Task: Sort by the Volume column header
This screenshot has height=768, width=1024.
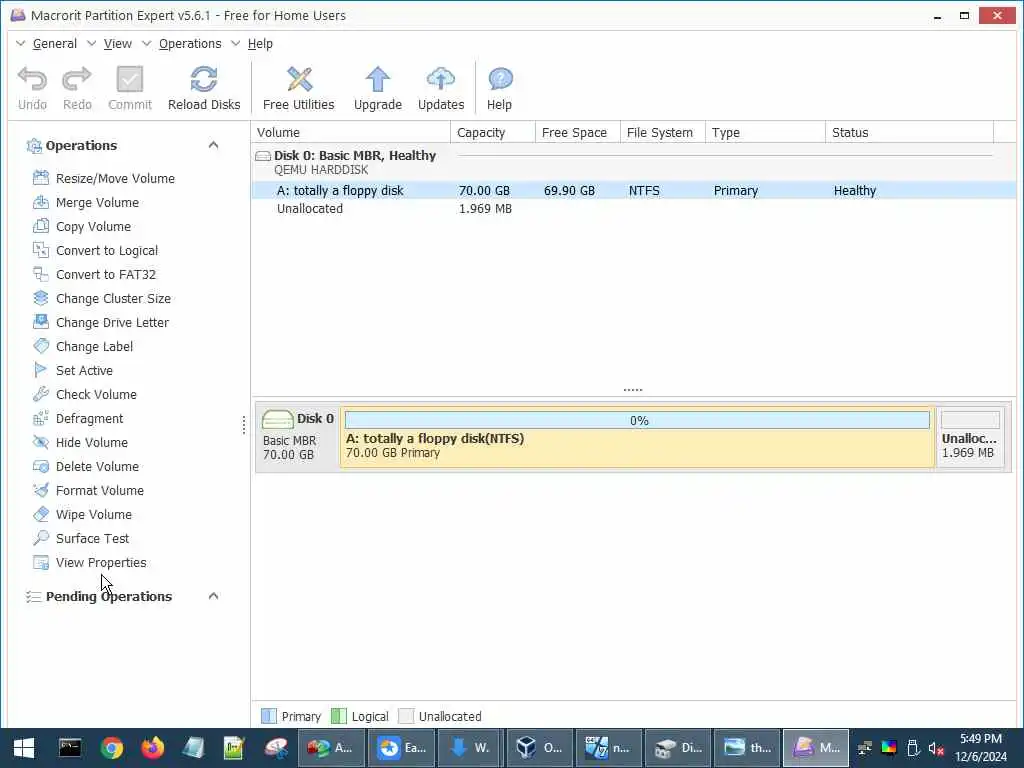Action: (x=351, y=133)
